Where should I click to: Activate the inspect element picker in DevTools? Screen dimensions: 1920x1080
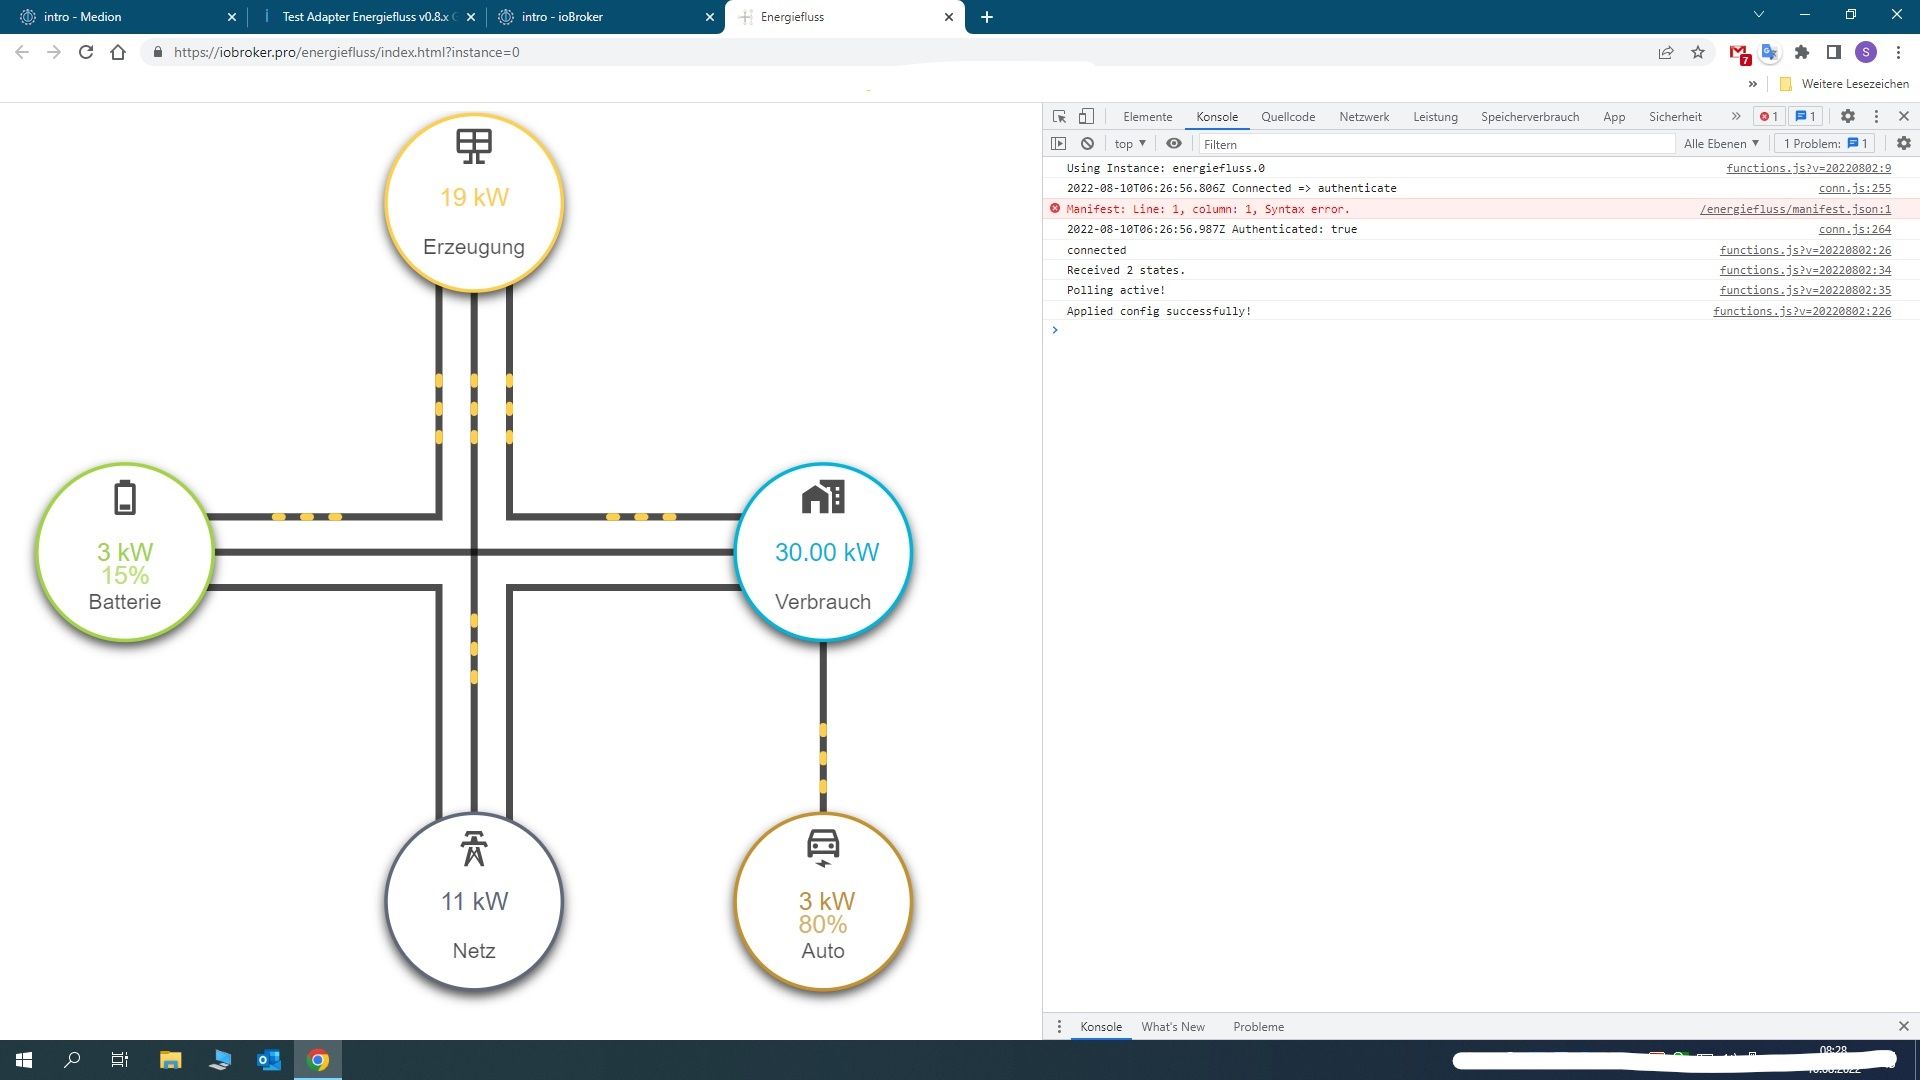click(1059, 117)
